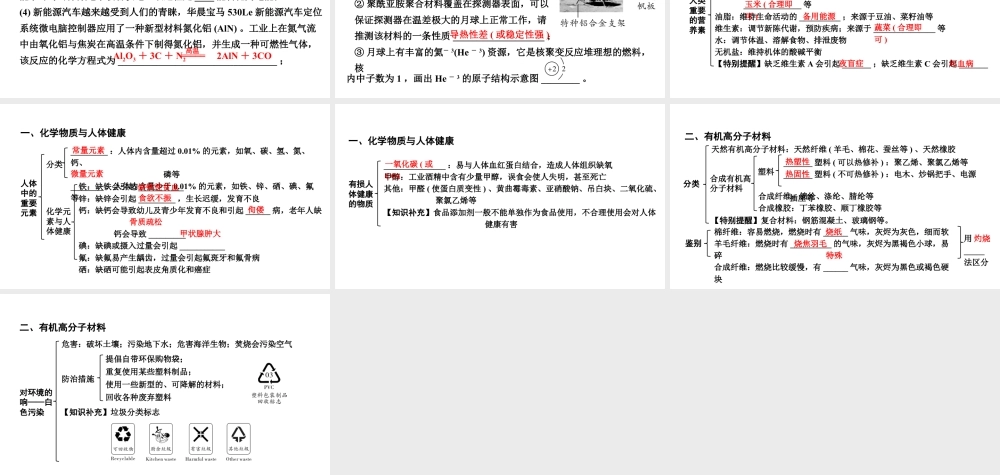Click the red answer '甲状腺肿大'
This screenshot has width=1000, height=475.
click(x=200, y=234)
